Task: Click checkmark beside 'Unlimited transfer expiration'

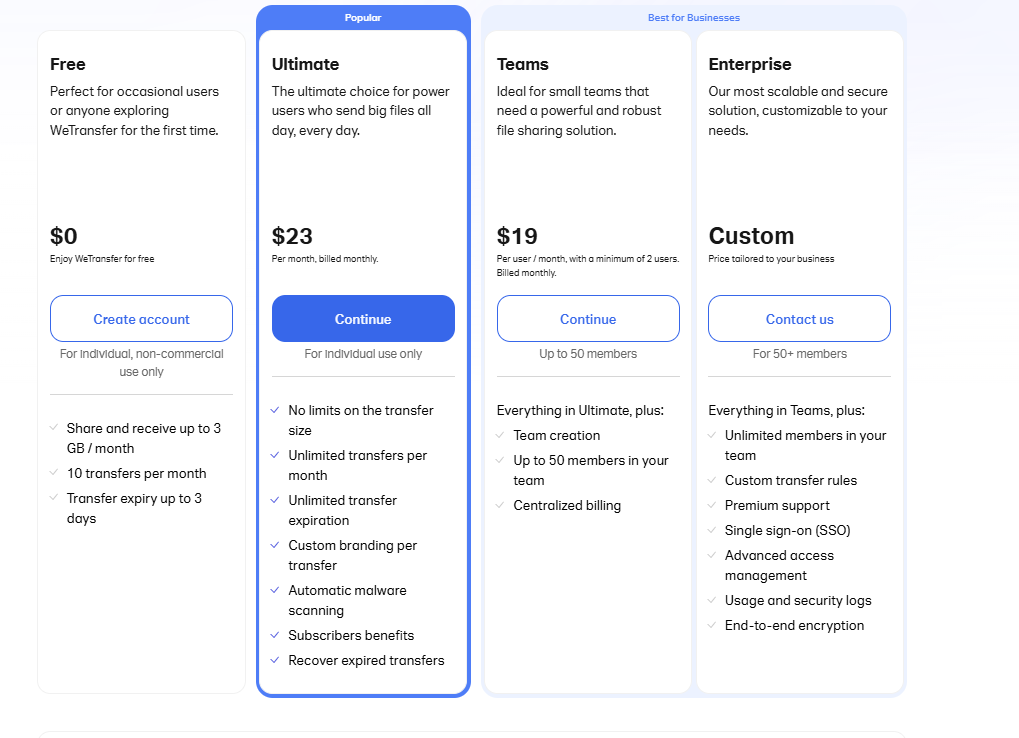Action: point(275,500)
